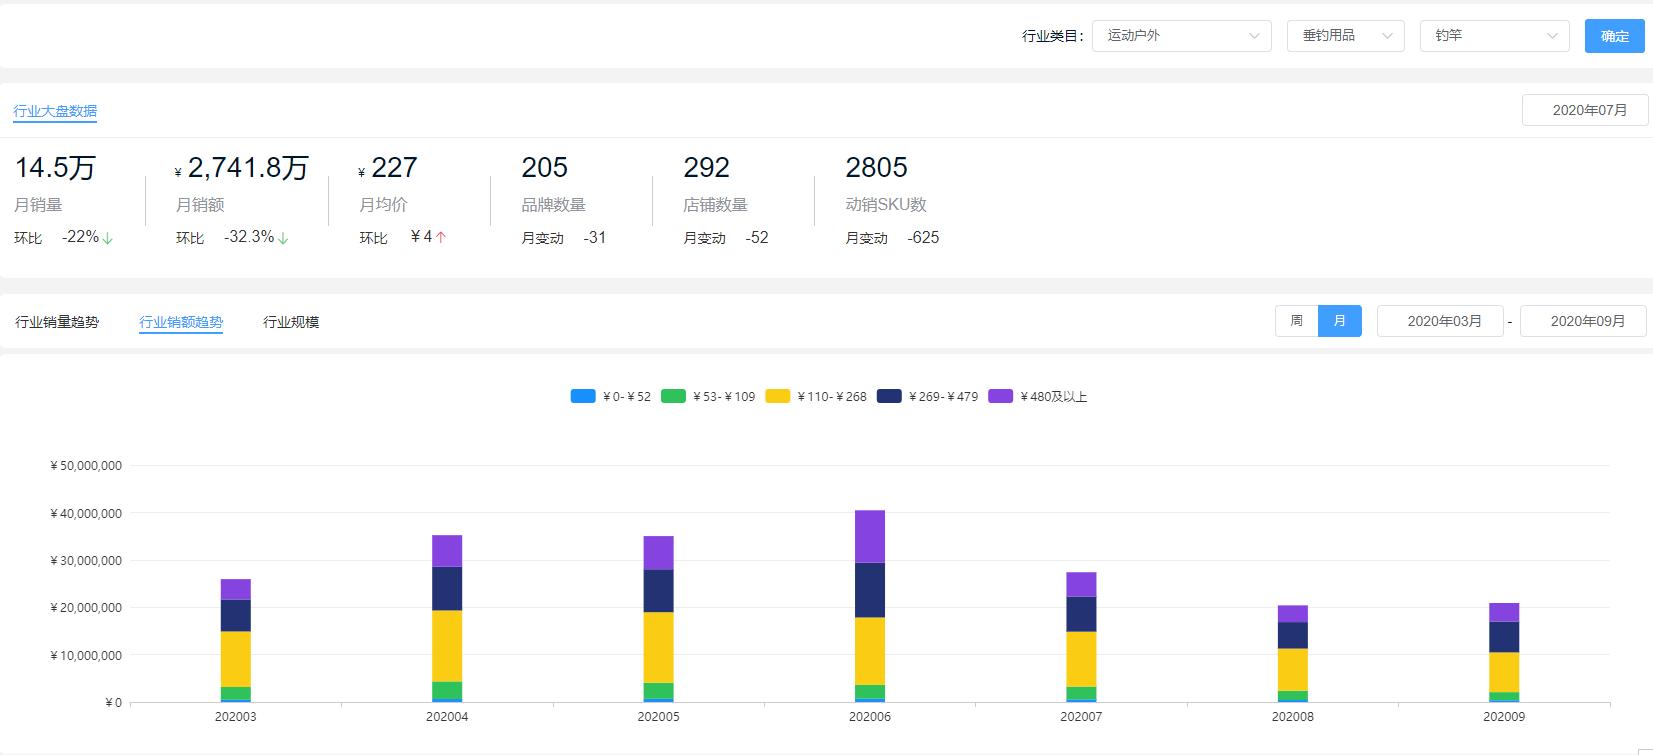Toggle chart granularity to 月

(x=1339, y=321)
